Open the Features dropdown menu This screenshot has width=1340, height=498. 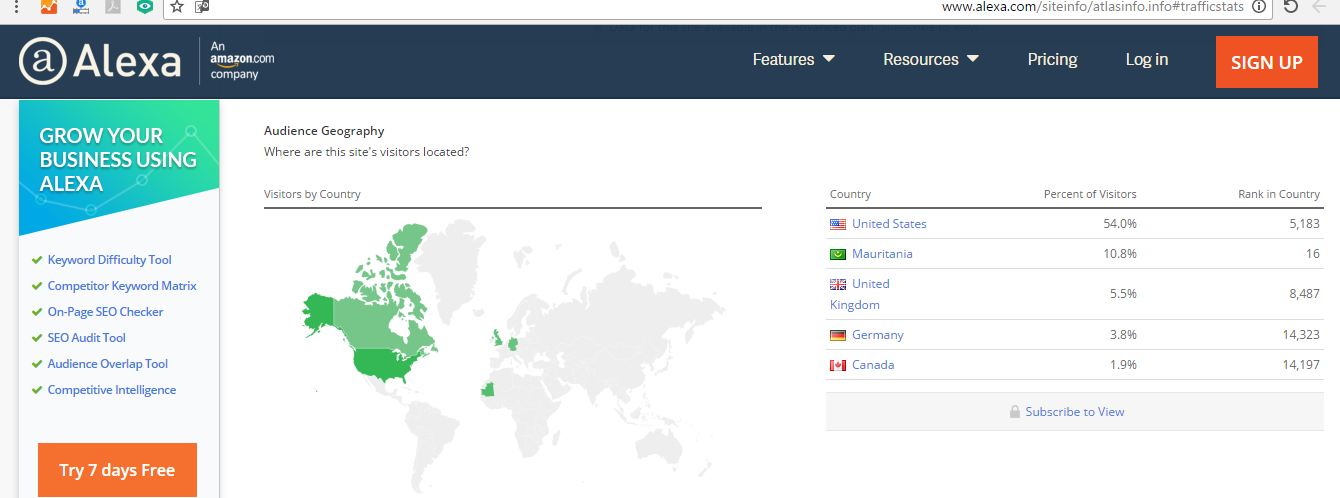[793, 60]
